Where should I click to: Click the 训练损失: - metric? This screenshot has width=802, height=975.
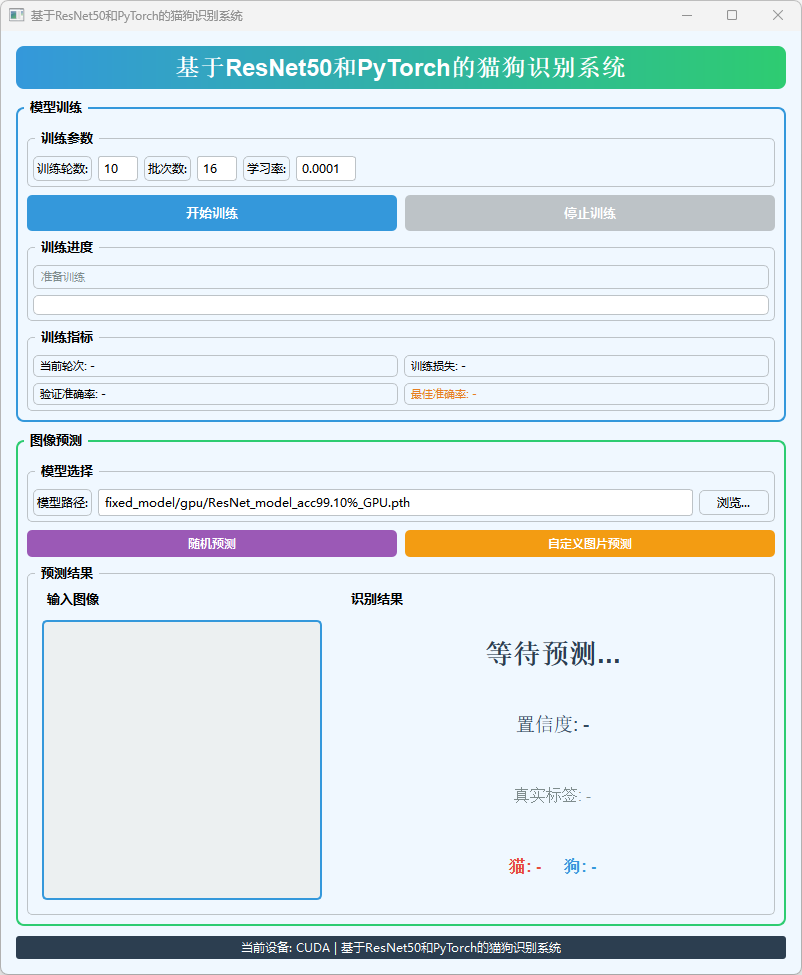586,366
